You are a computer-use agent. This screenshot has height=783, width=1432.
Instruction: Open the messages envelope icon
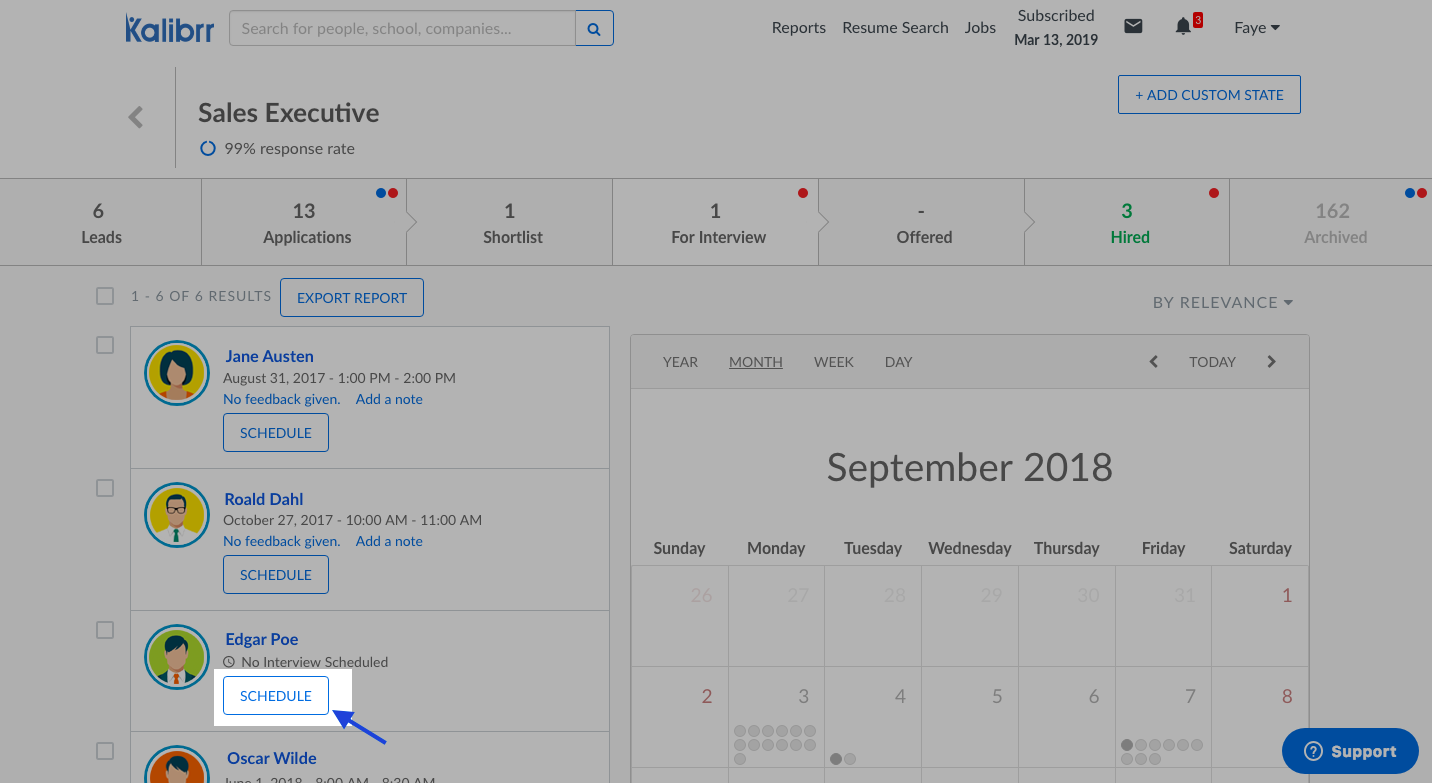(x=1133, y=27)
